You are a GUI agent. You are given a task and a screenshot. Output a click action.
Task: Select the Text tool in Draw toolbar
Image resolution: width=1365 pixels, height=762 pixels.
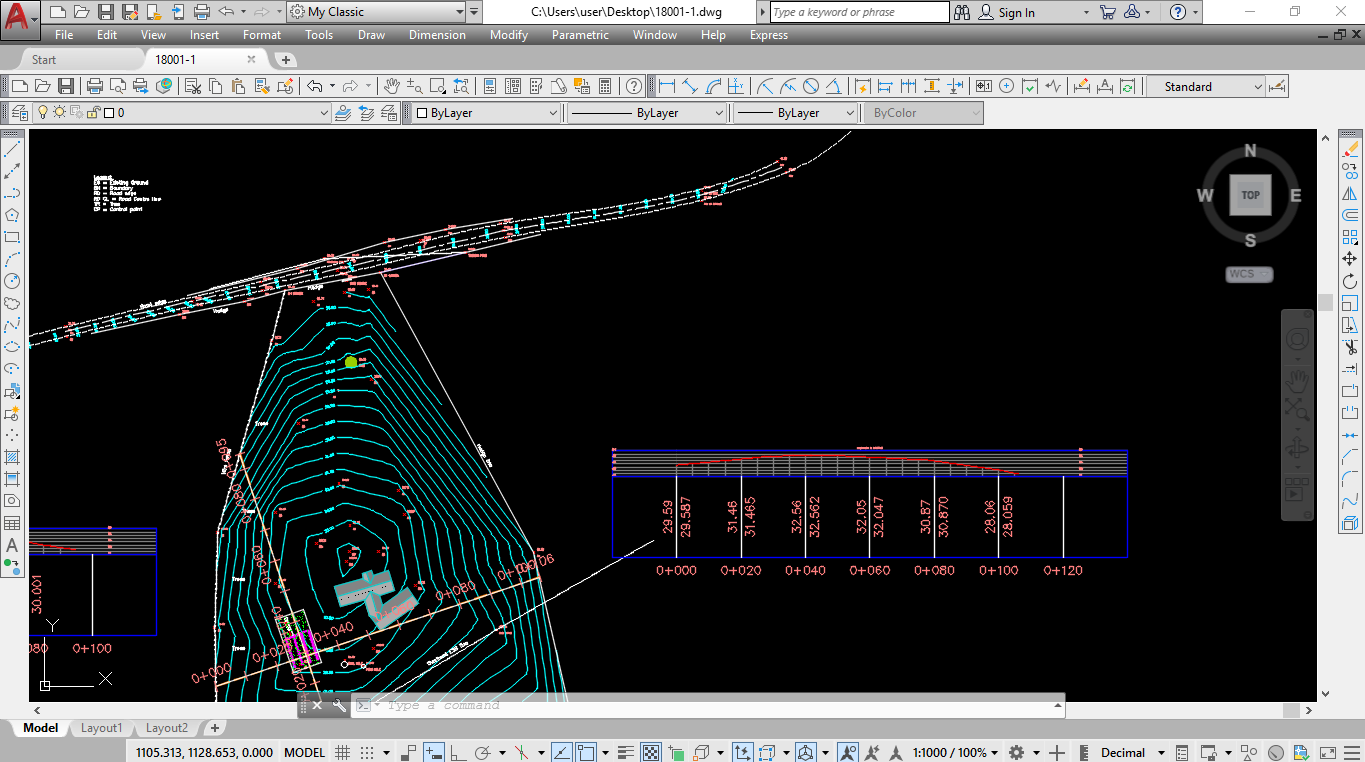12,545
